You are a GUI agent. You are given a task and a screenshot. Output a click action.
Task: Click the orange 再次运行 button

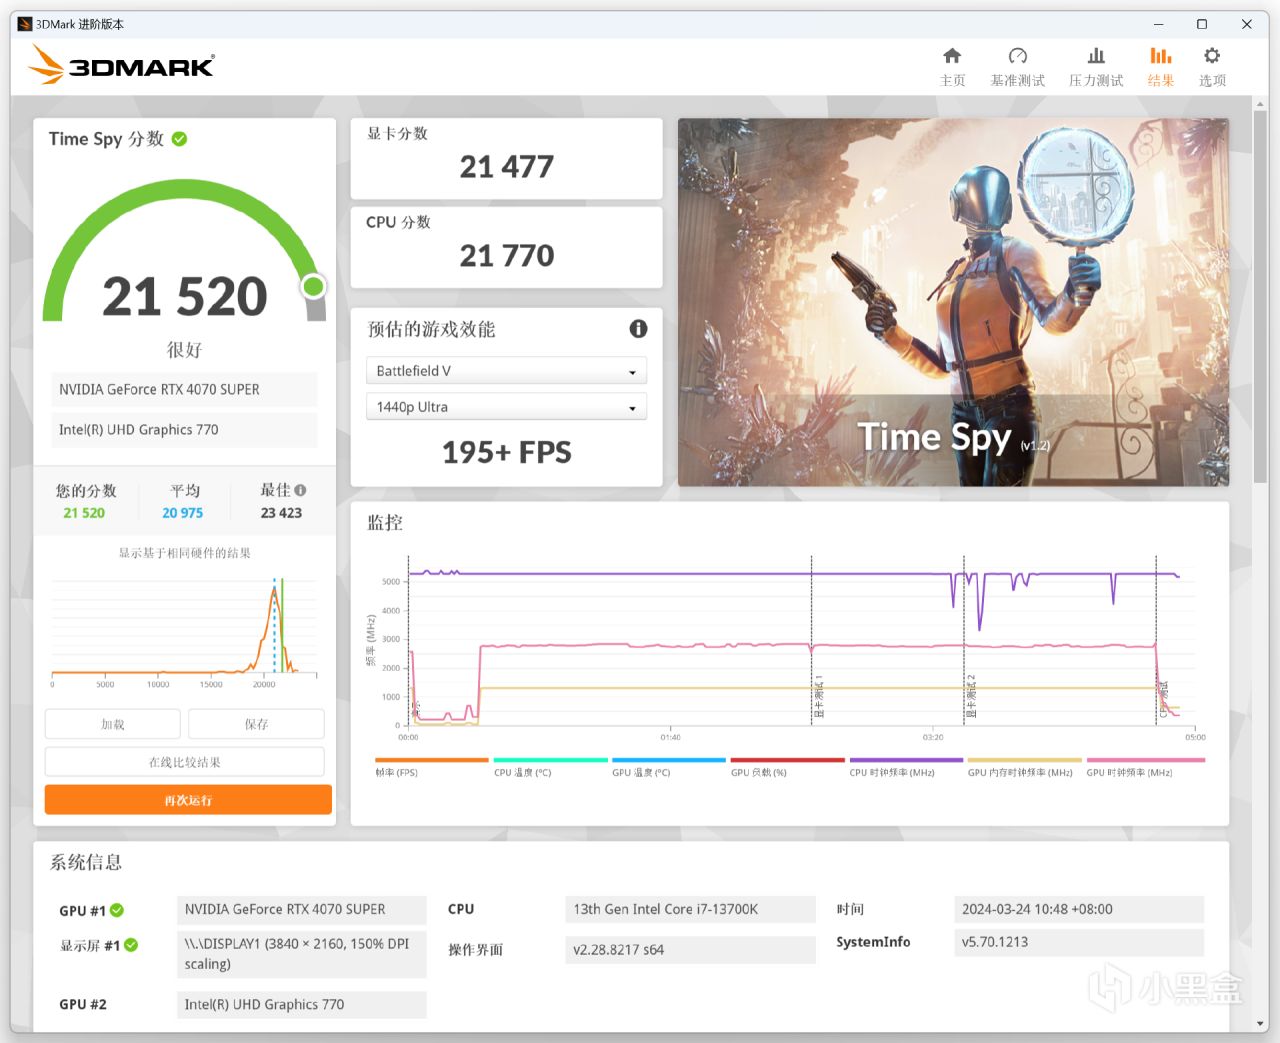pos(188,800)
